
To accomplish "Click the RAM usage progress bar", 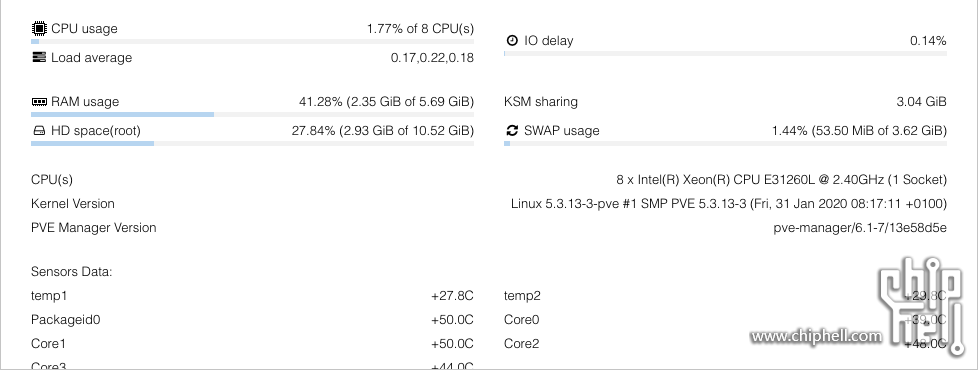I will 253,115.
